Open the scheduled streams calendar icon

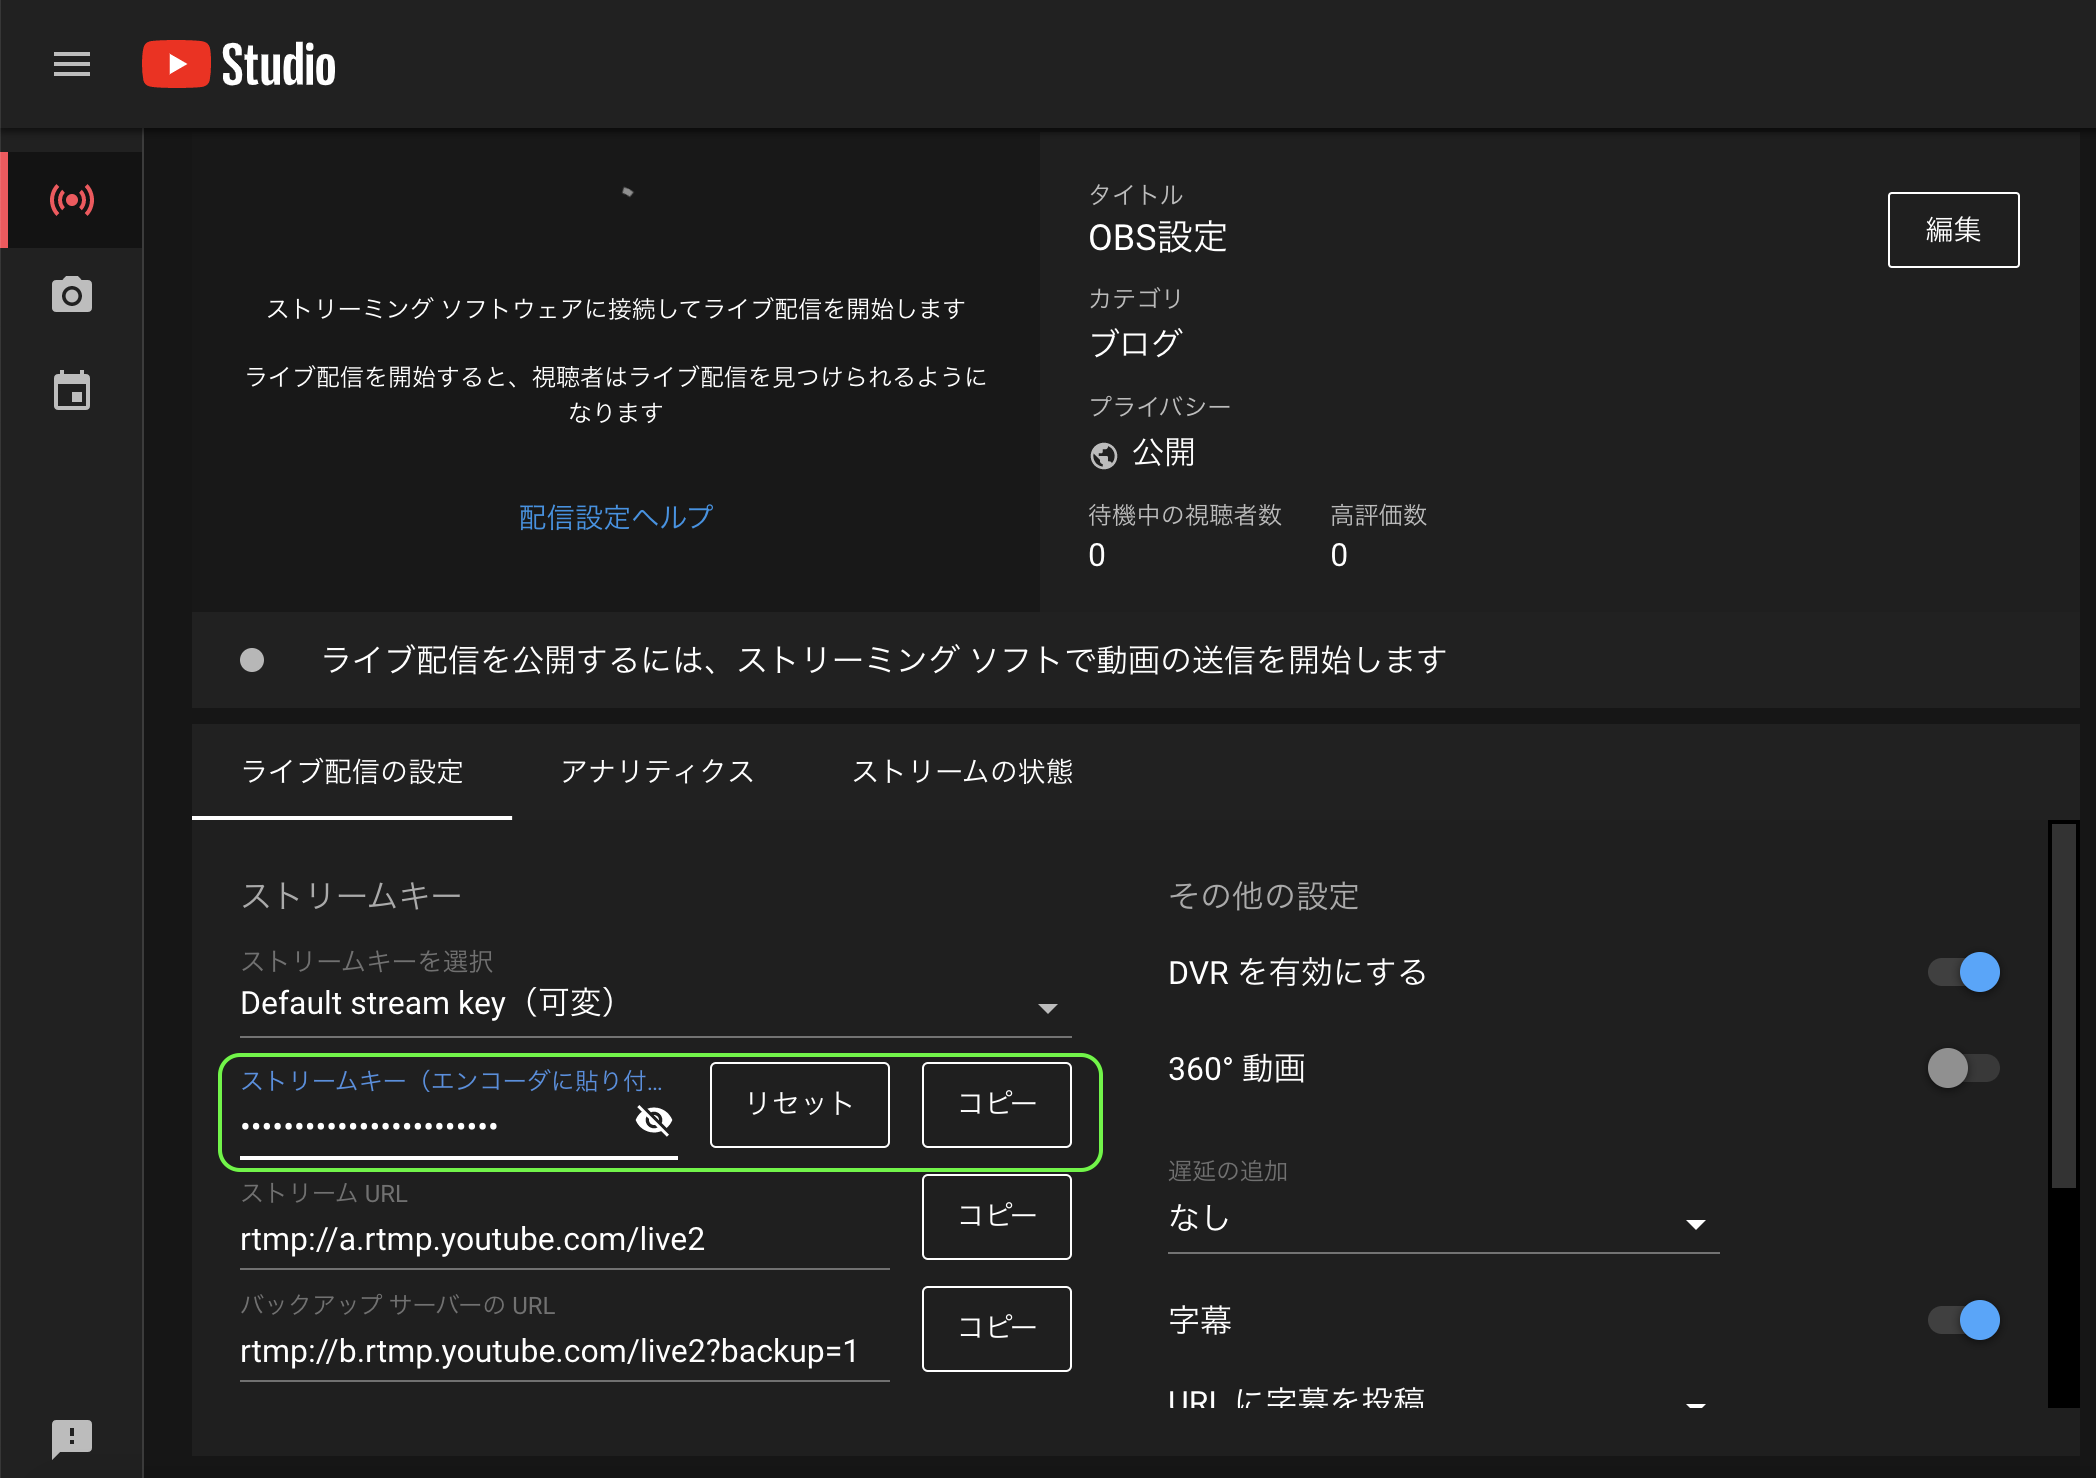(x=72, y=390)
